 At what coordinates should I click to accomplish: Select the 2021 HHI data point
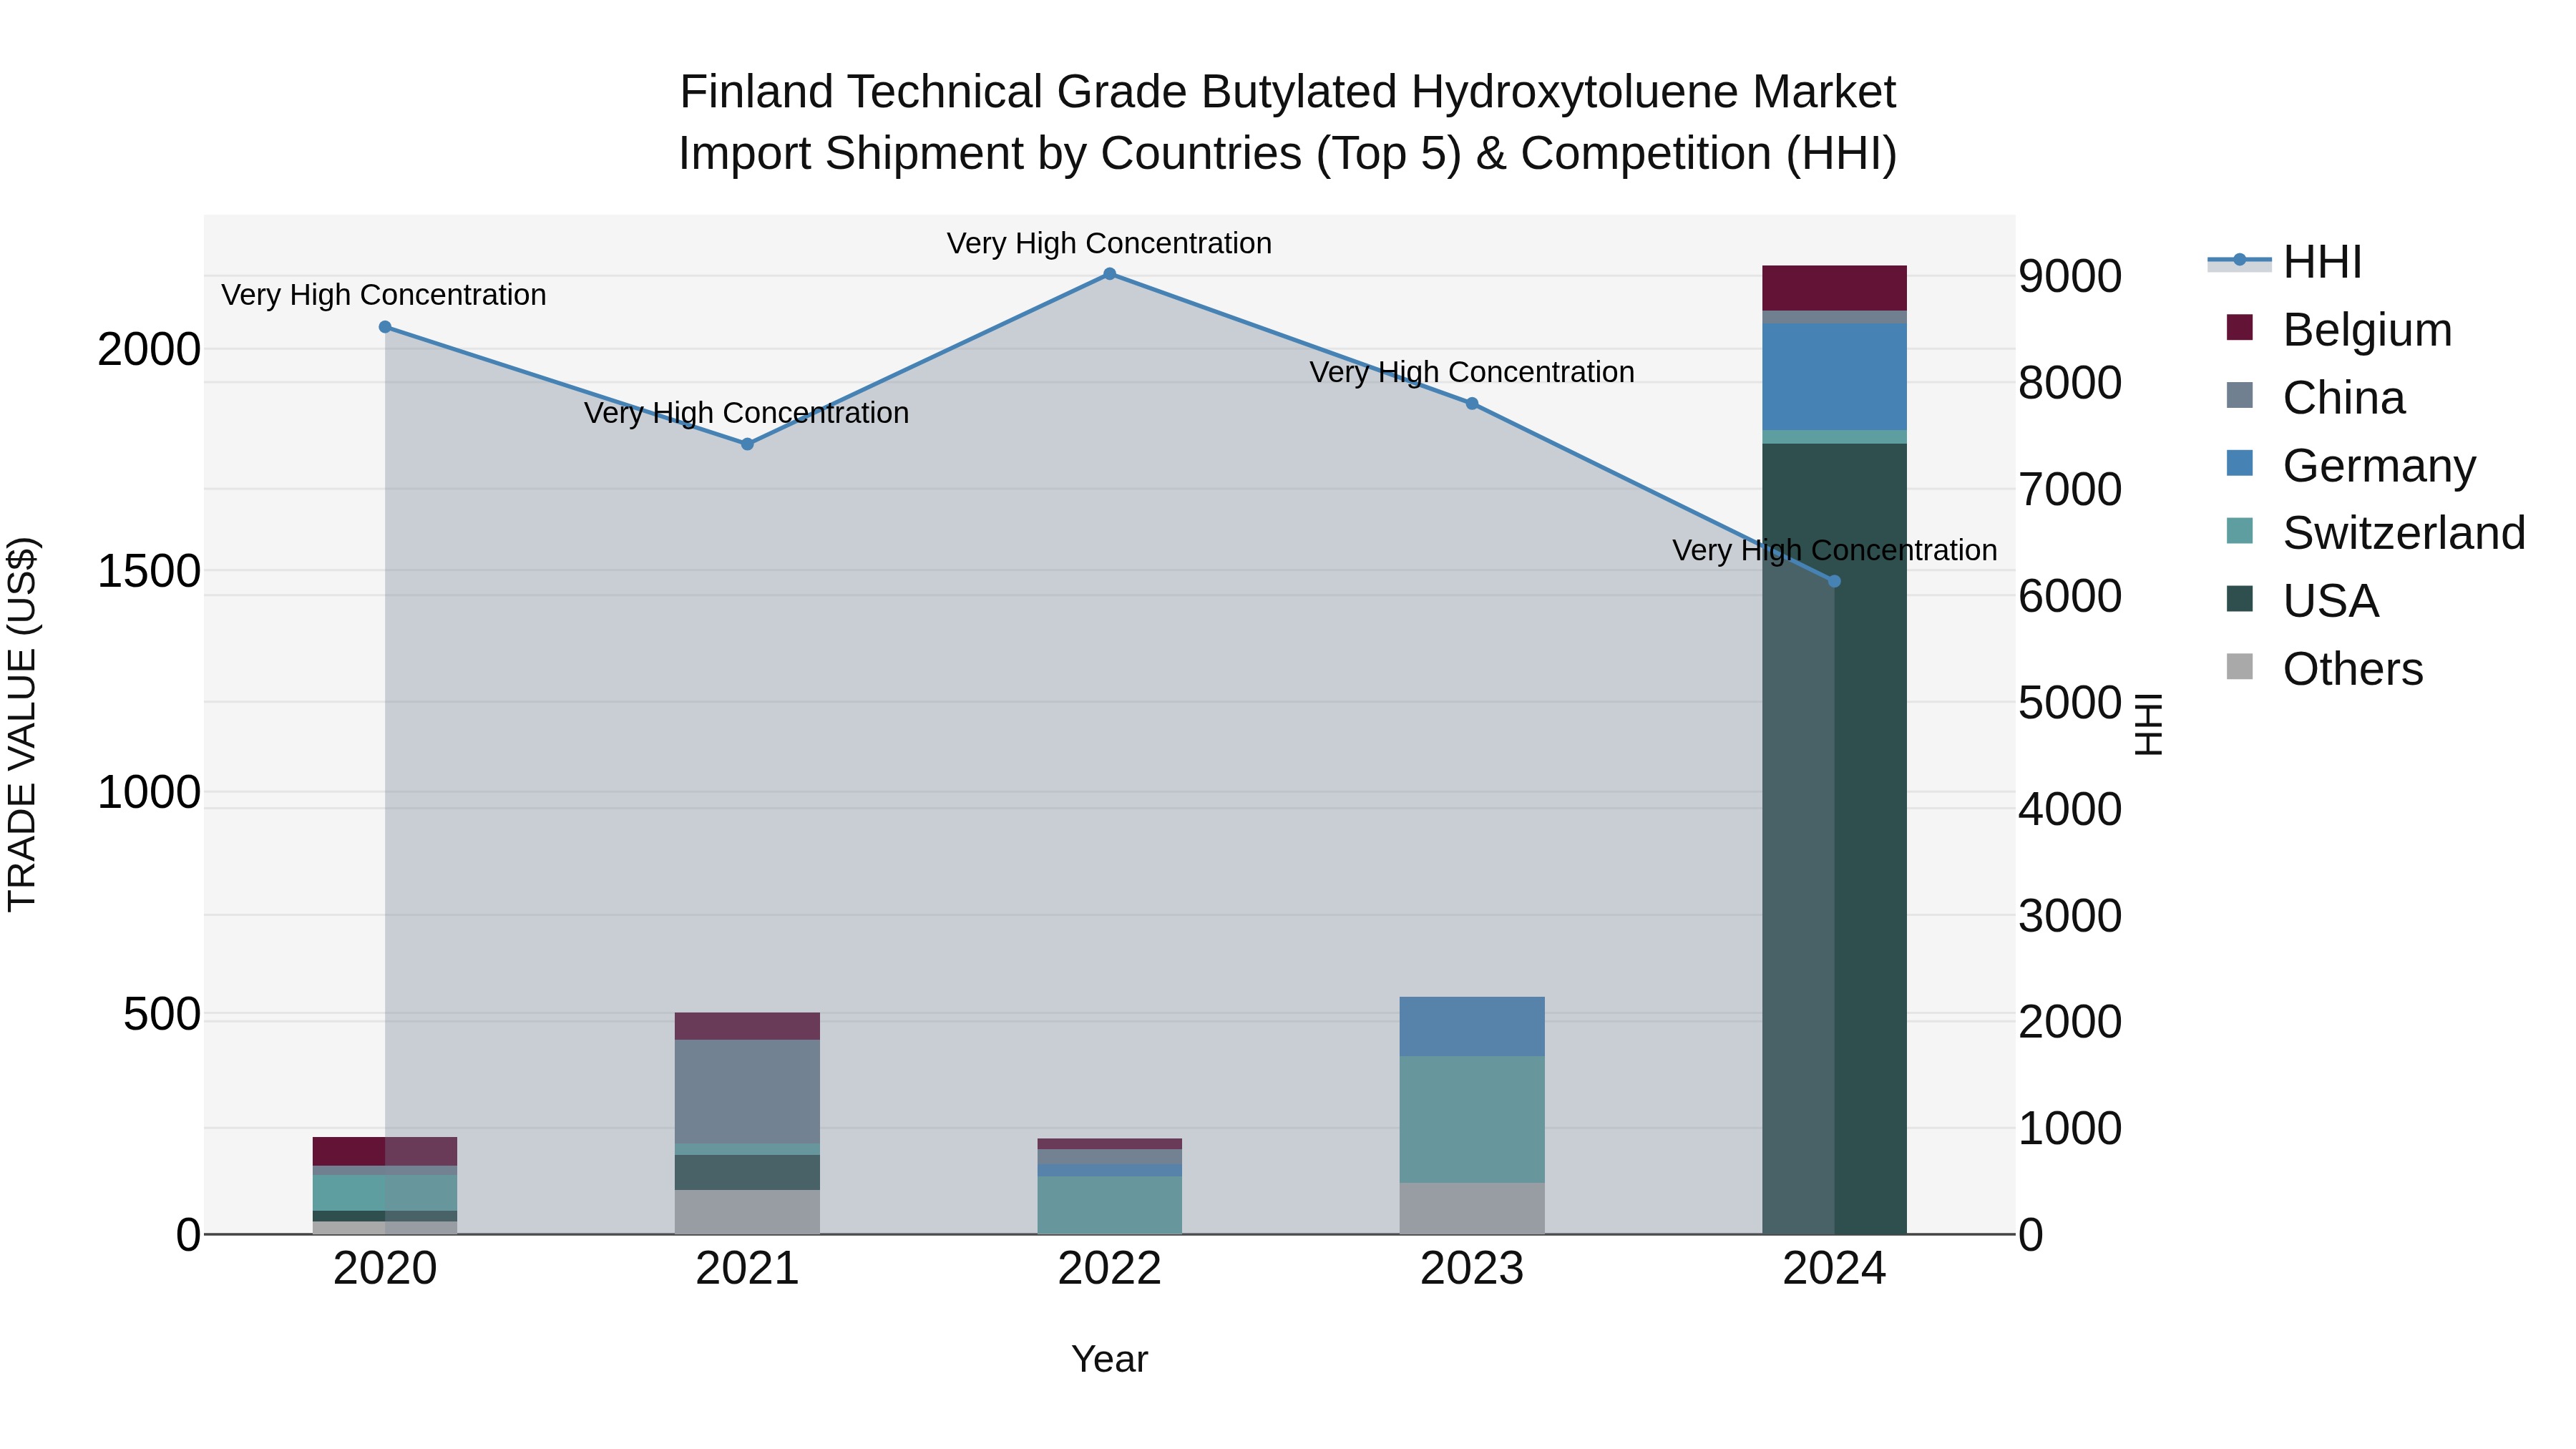(747, 444)
